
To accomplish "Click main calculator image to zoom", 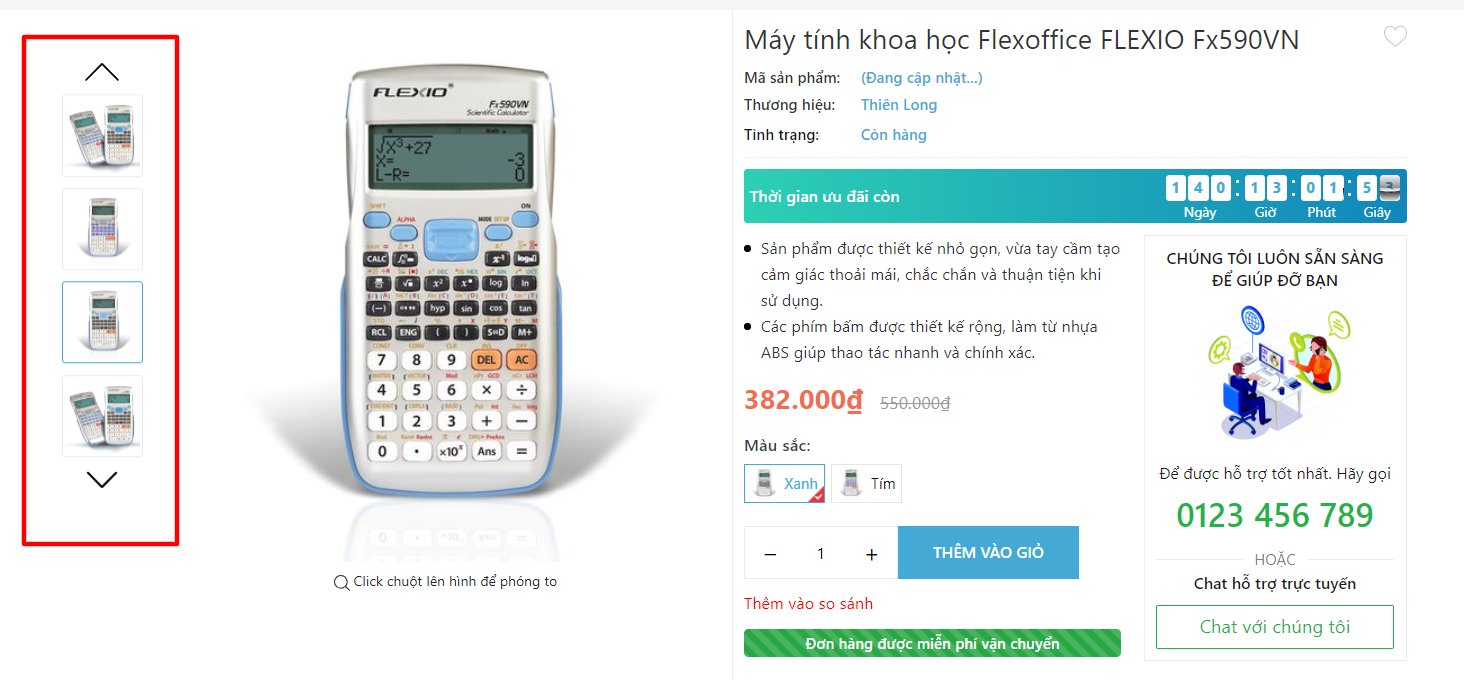I will click(450, 290).
